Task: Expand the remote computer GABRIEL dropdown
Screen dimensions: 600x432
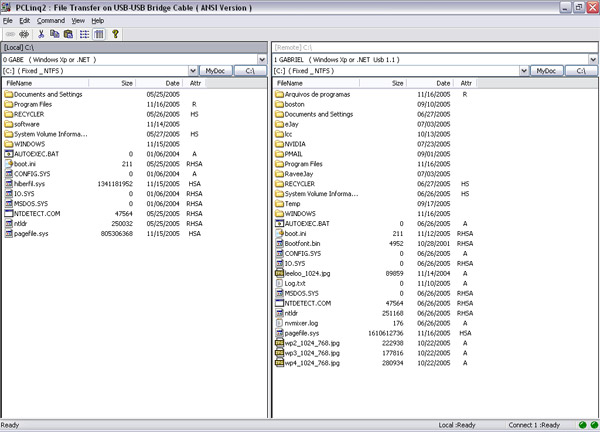Action: click(591, 59)
